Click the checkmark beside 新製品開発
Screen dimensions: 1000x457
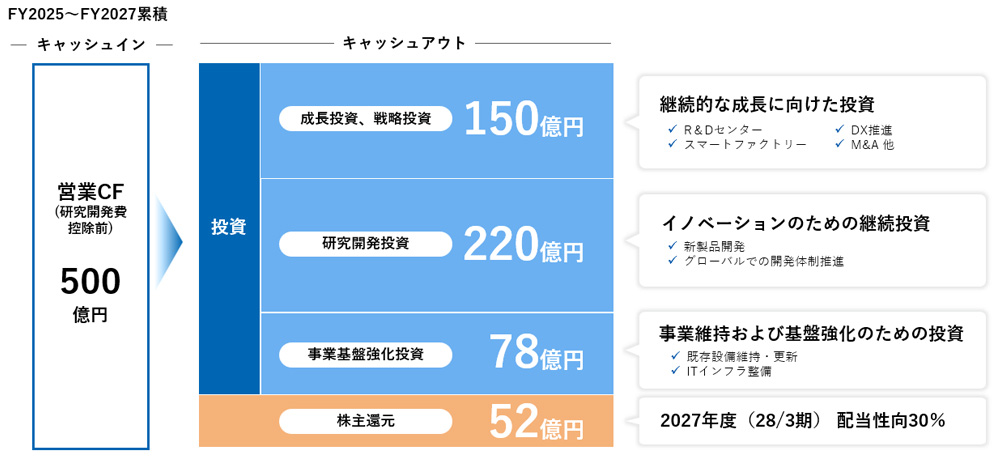click(672, 246)
